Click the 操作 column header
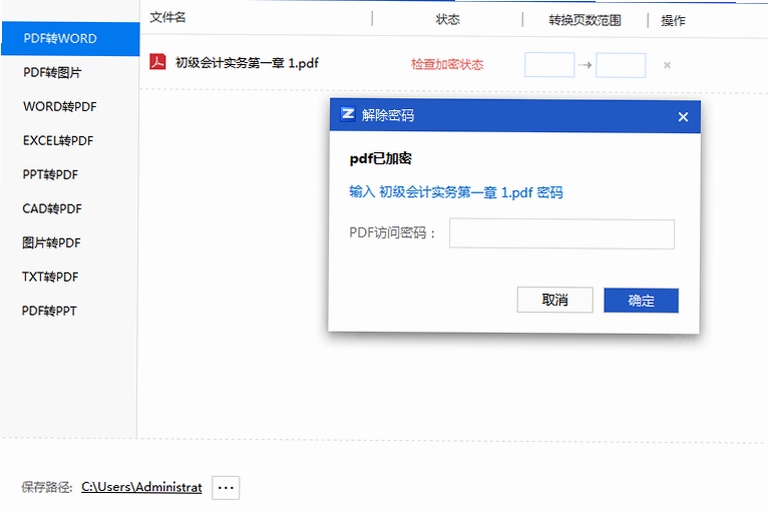Image resolution: width=768 pixels, height=511 pixels. [673, 21]
